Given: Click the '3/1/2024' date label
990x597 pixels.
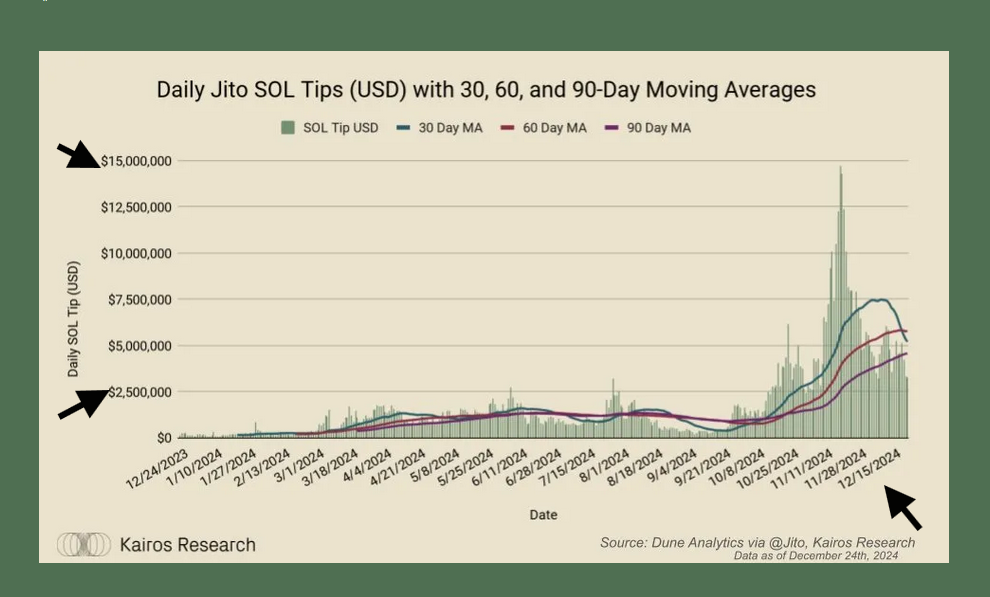Looking at the screenshot, I should coord(300,466).
